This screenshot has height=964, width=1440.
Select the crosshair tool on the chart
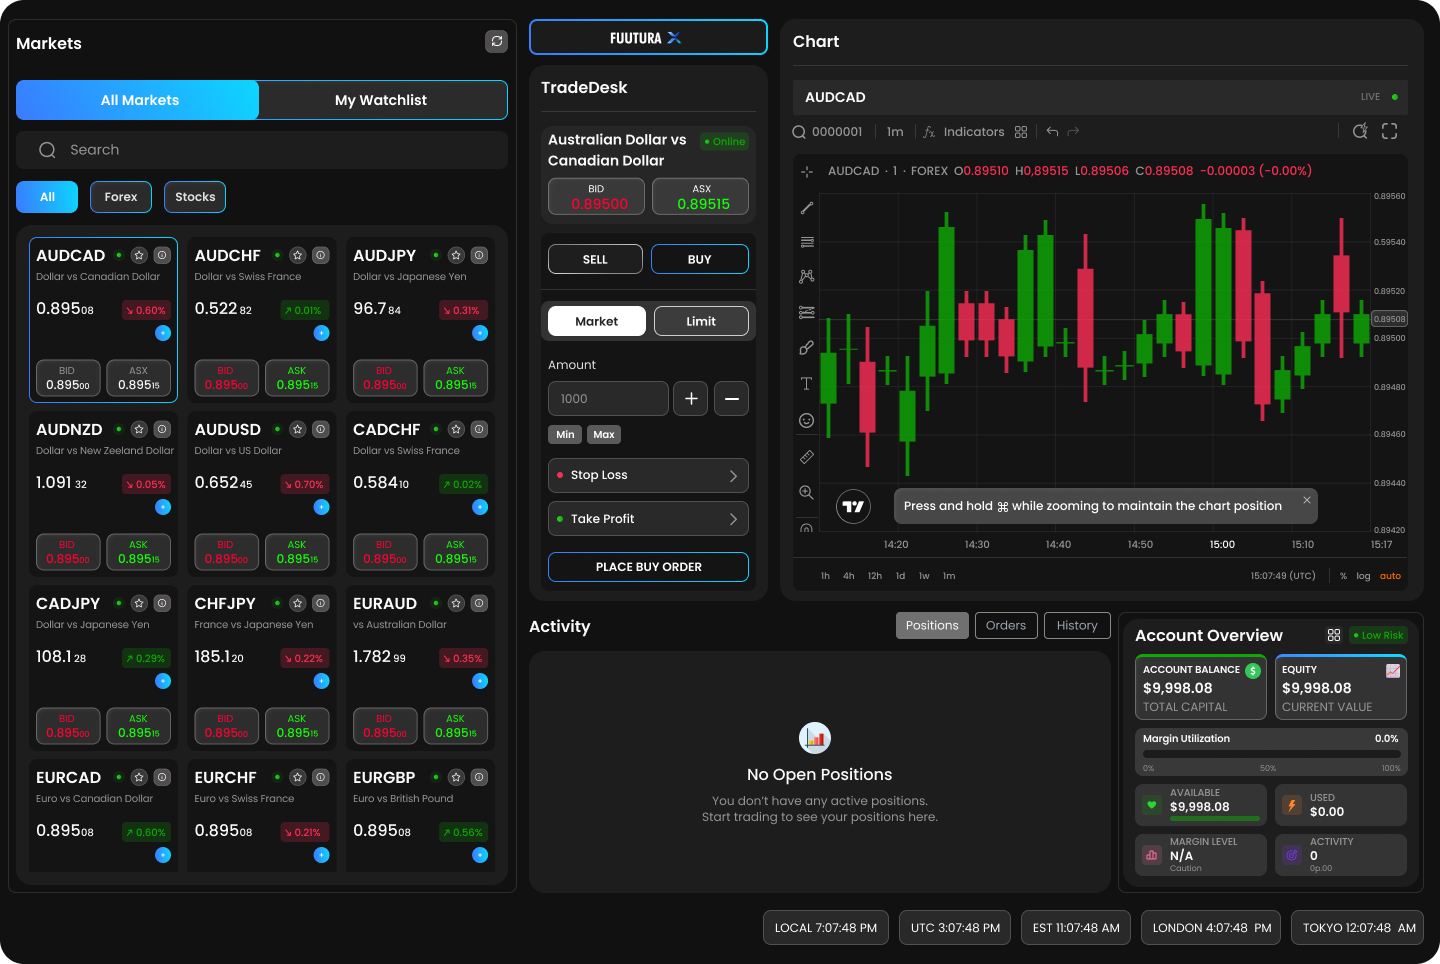click(806, 171)
